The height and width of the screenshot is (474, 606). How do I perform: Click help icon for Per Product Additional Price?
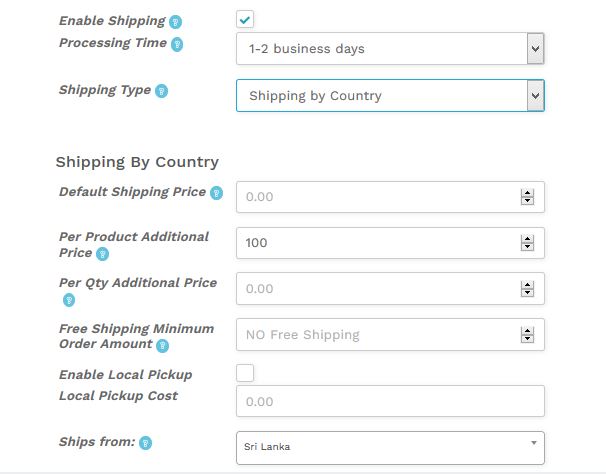(102, 254)
